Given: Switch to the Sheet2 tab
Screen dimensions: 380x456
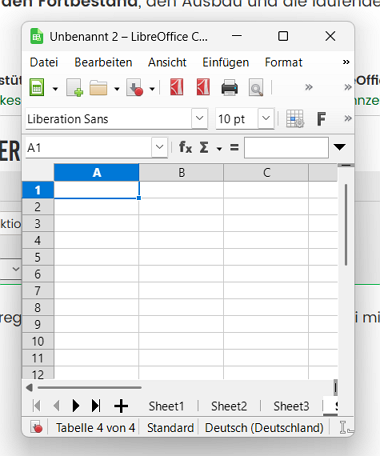Looking at the screenshot, I should point(229,406).
